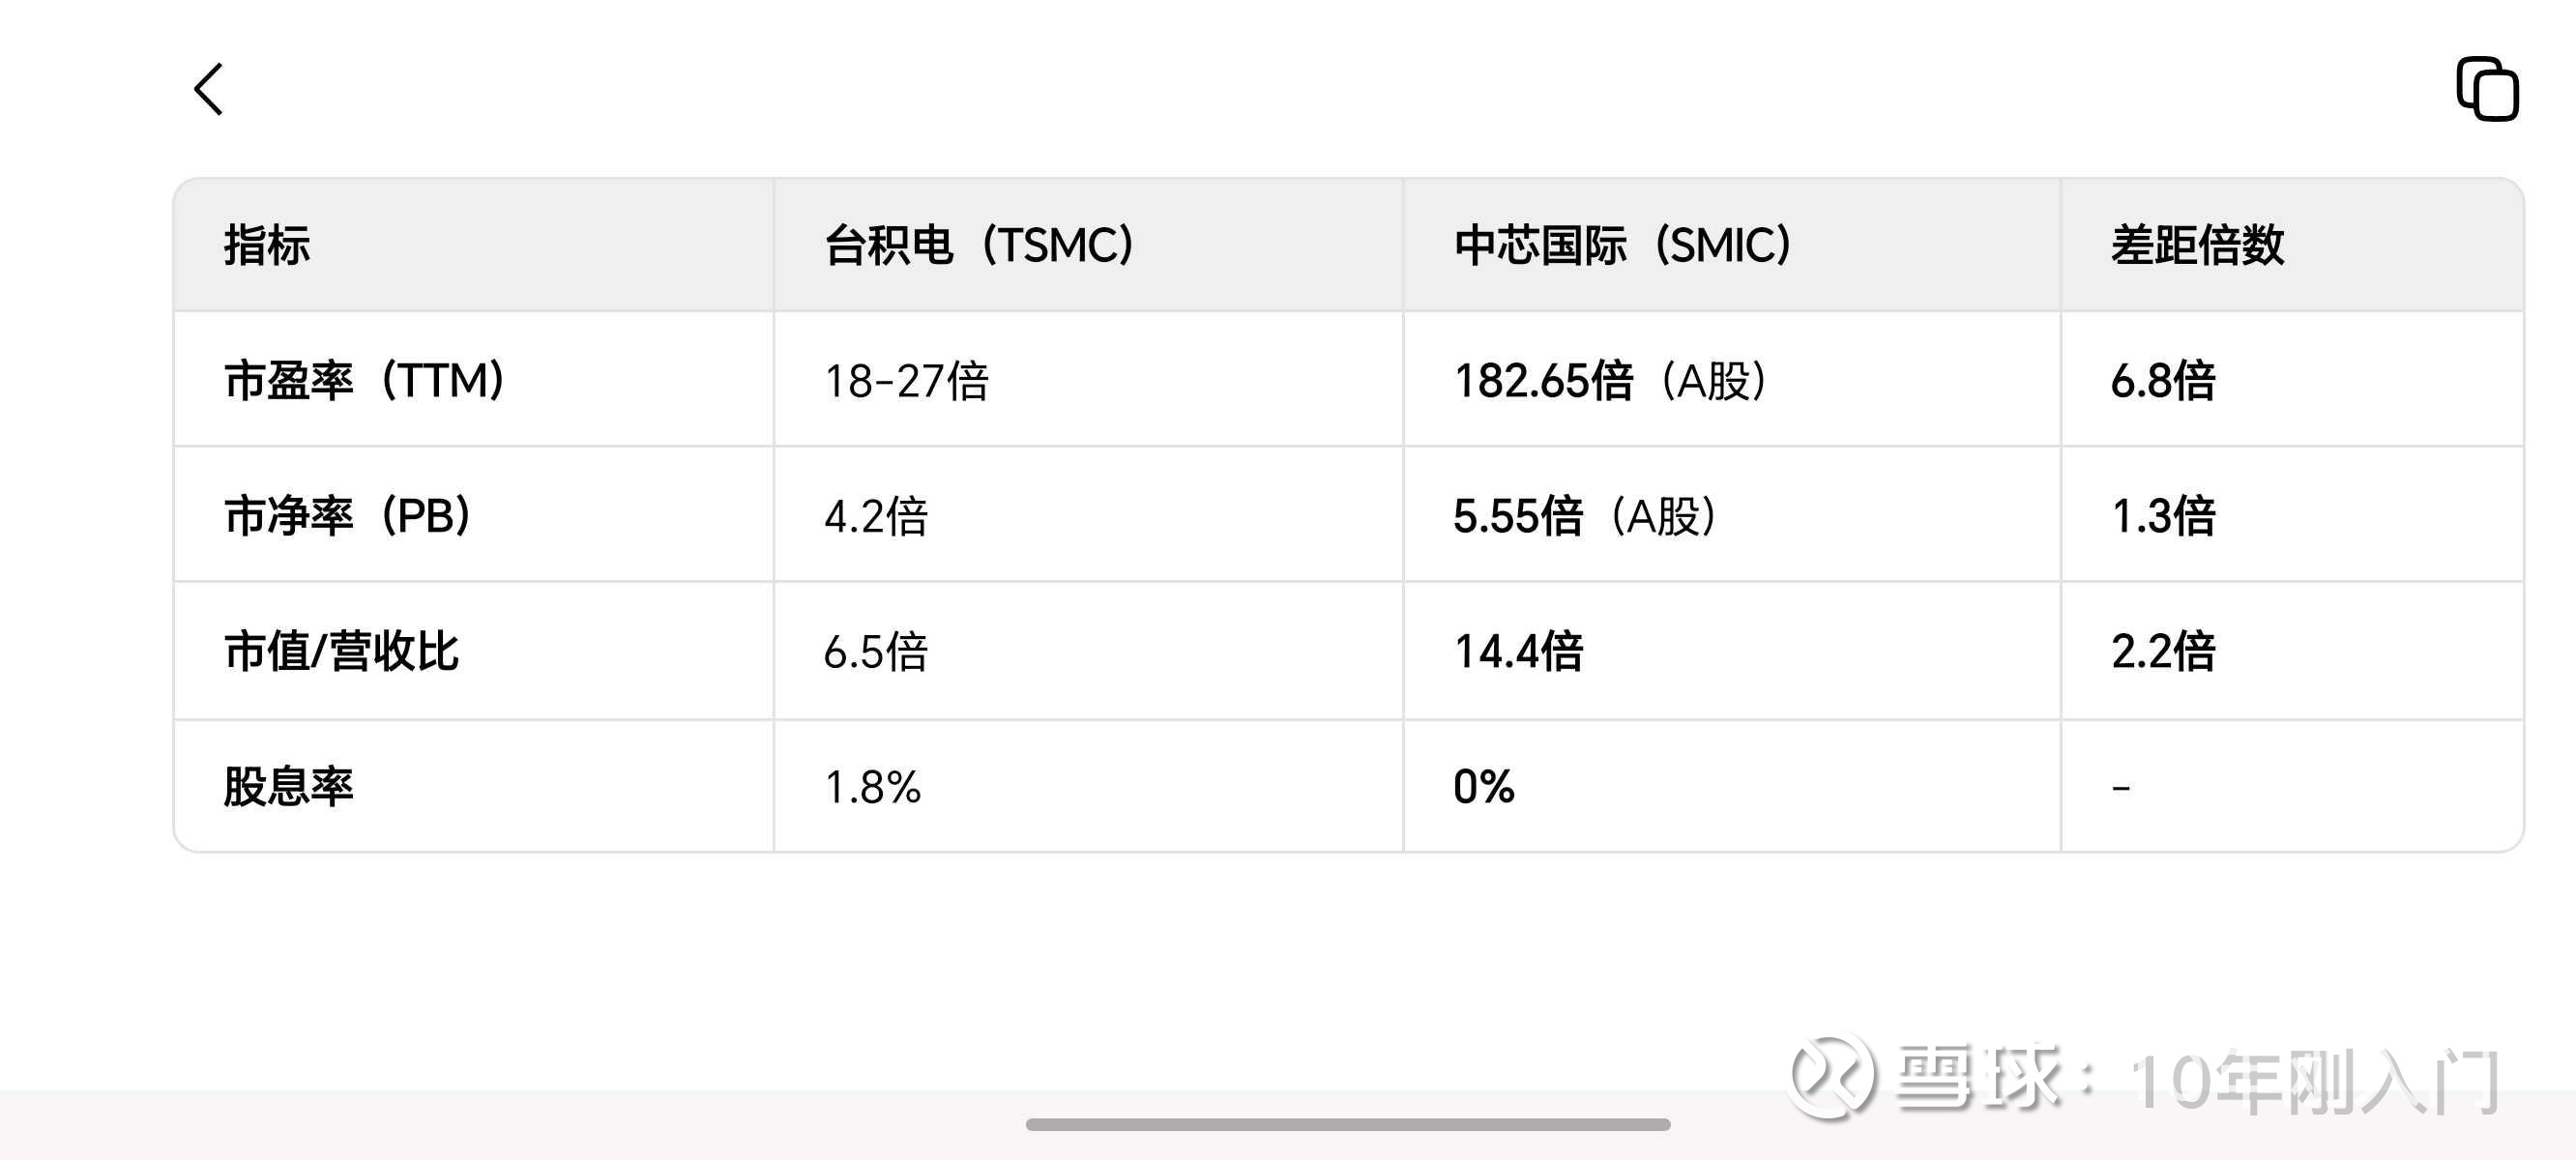Click the 10年刚入门 watermark text
This screenshot has height=1160, width=2576.
tap(2314, 1081)
